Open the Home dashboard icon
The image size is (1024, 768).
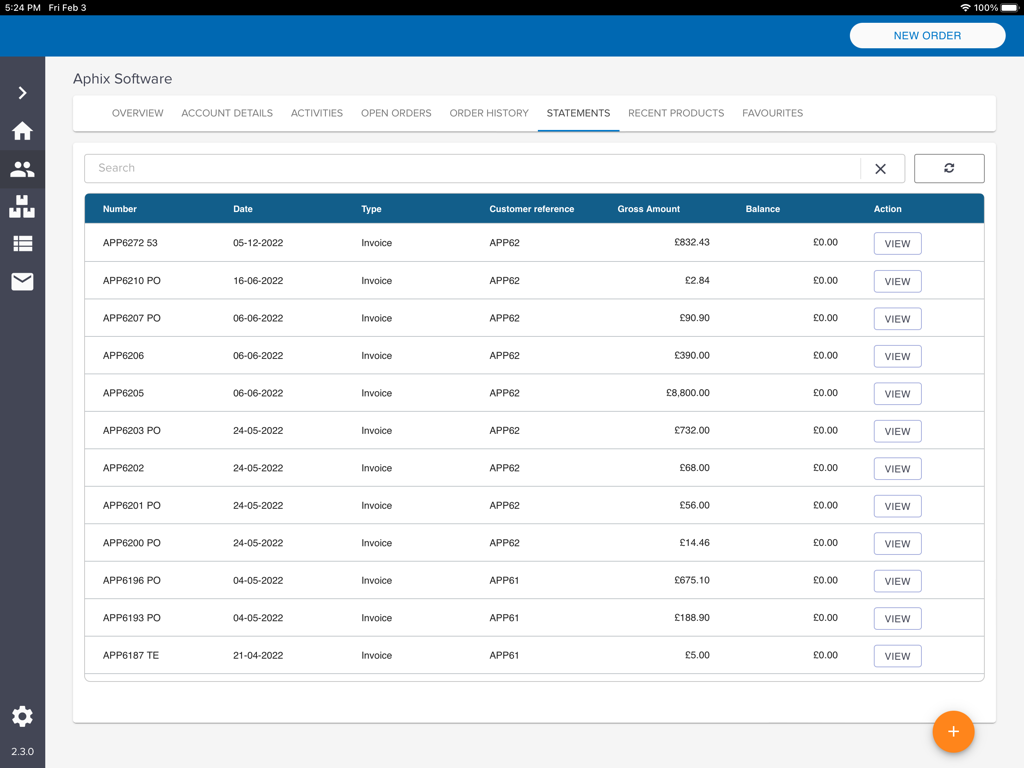pos(22,131)
